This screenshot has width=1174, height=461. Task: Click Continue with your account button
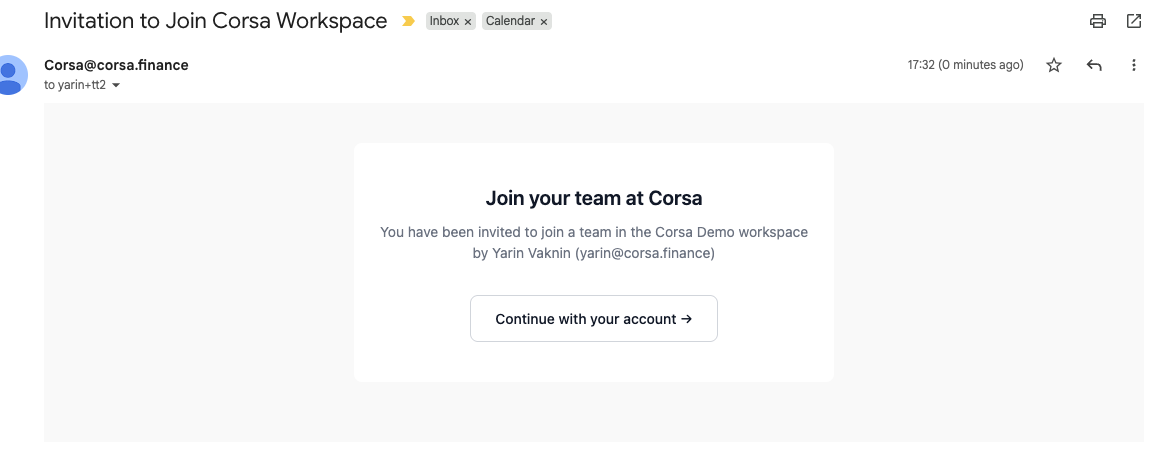pyautogui.click(x=594, y=319)
